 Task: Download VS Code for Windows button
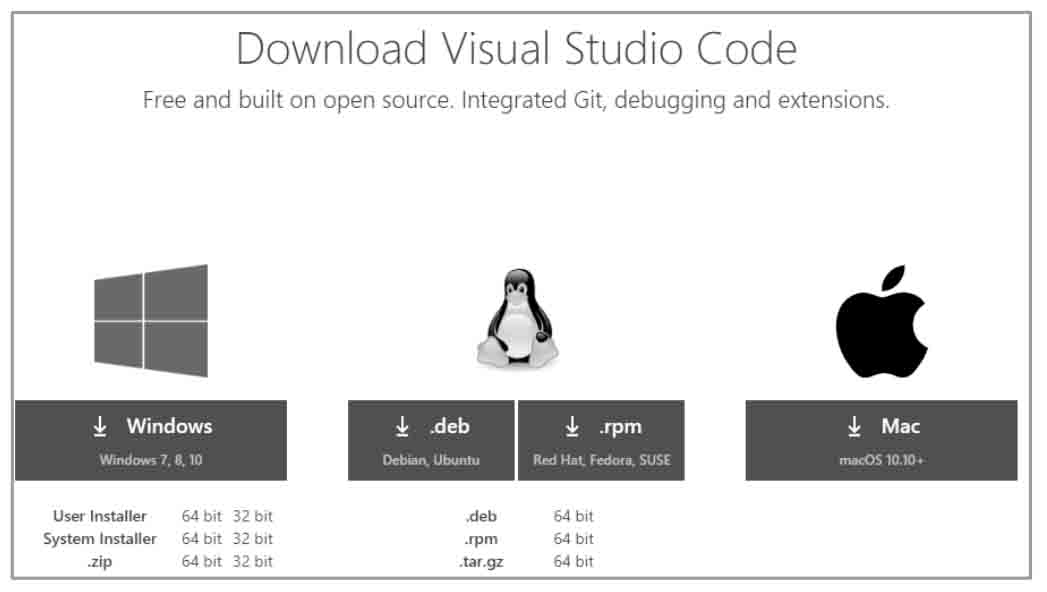(x=151, y=440)
